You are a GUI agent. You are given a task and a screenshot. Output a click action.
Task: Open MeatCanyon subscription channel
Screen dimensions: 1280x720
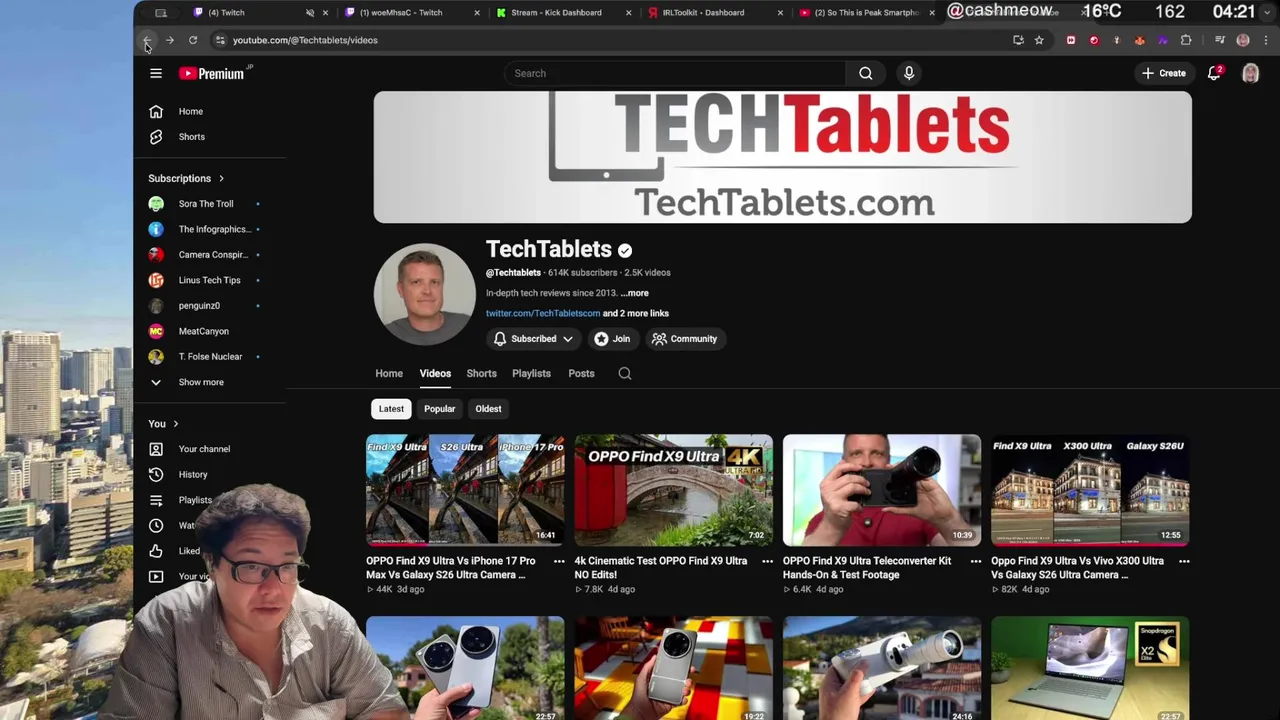[x=205, y=331]
